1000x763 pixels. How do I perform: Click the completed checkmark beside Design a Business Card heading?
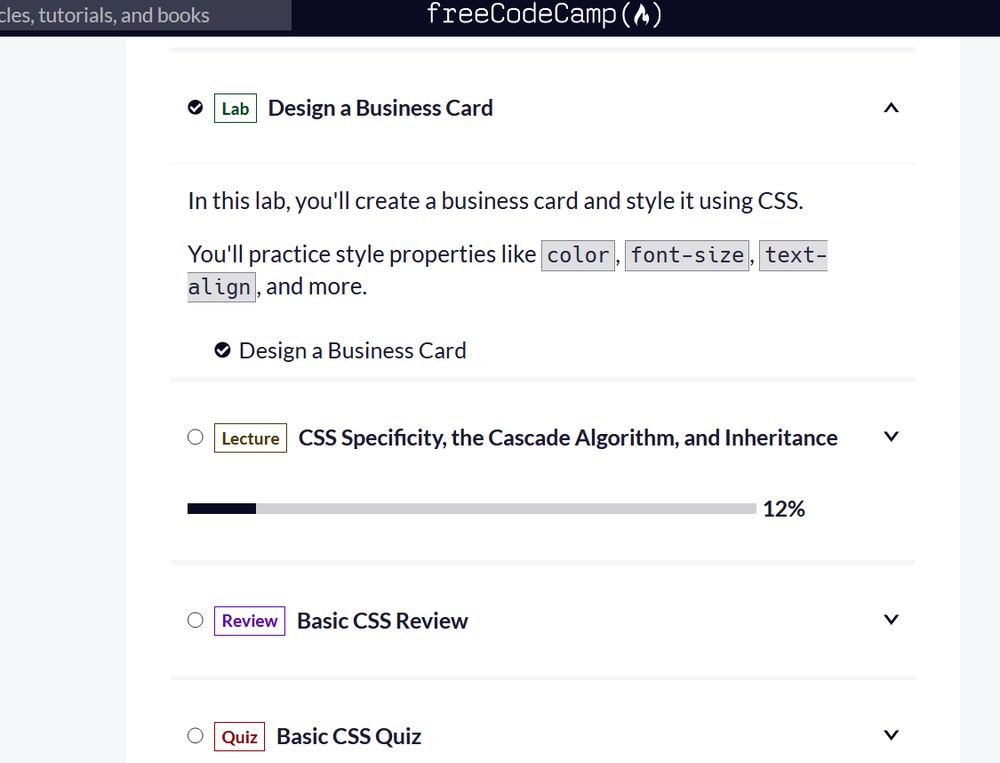(x=195, y=107)
